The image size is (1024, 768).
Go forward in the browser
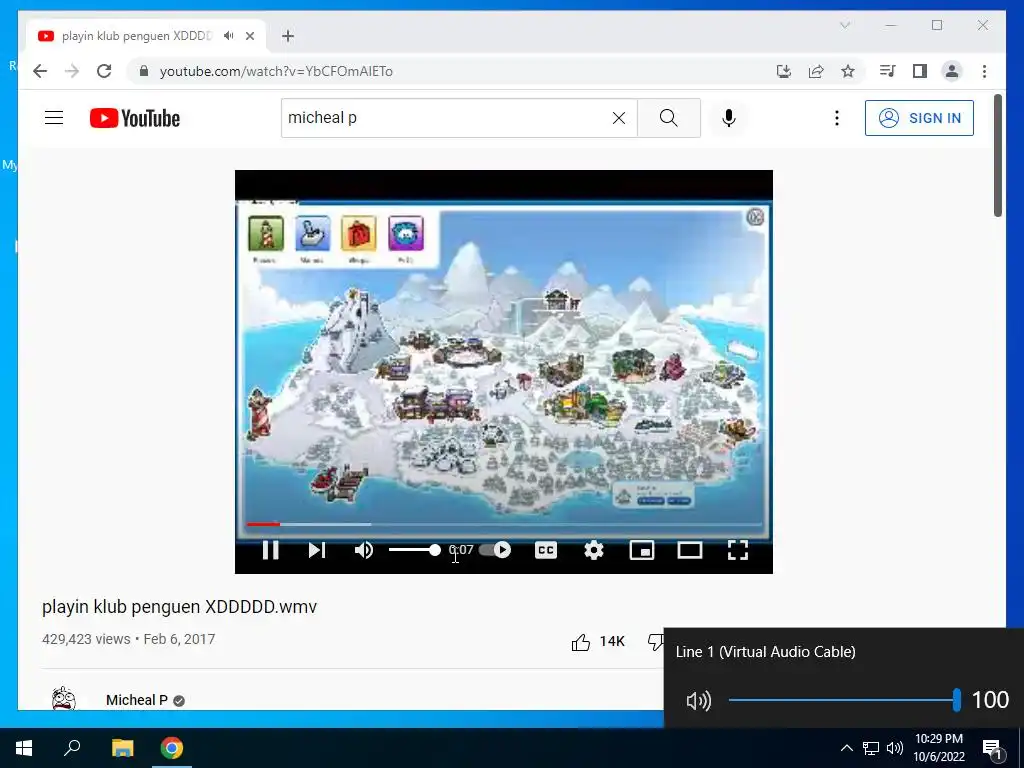pyautogui.click(x=72, y=71)
